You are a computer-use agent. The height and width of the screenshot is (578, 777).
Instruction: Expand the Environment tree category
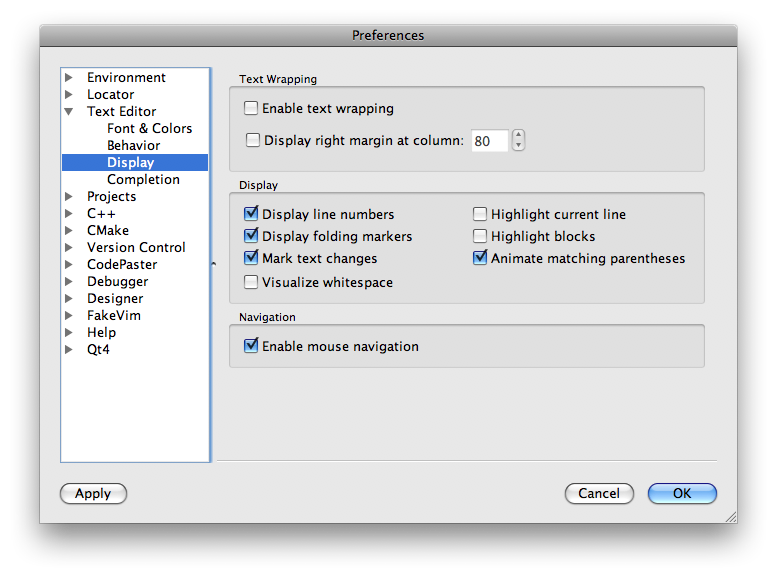point(69,78)
